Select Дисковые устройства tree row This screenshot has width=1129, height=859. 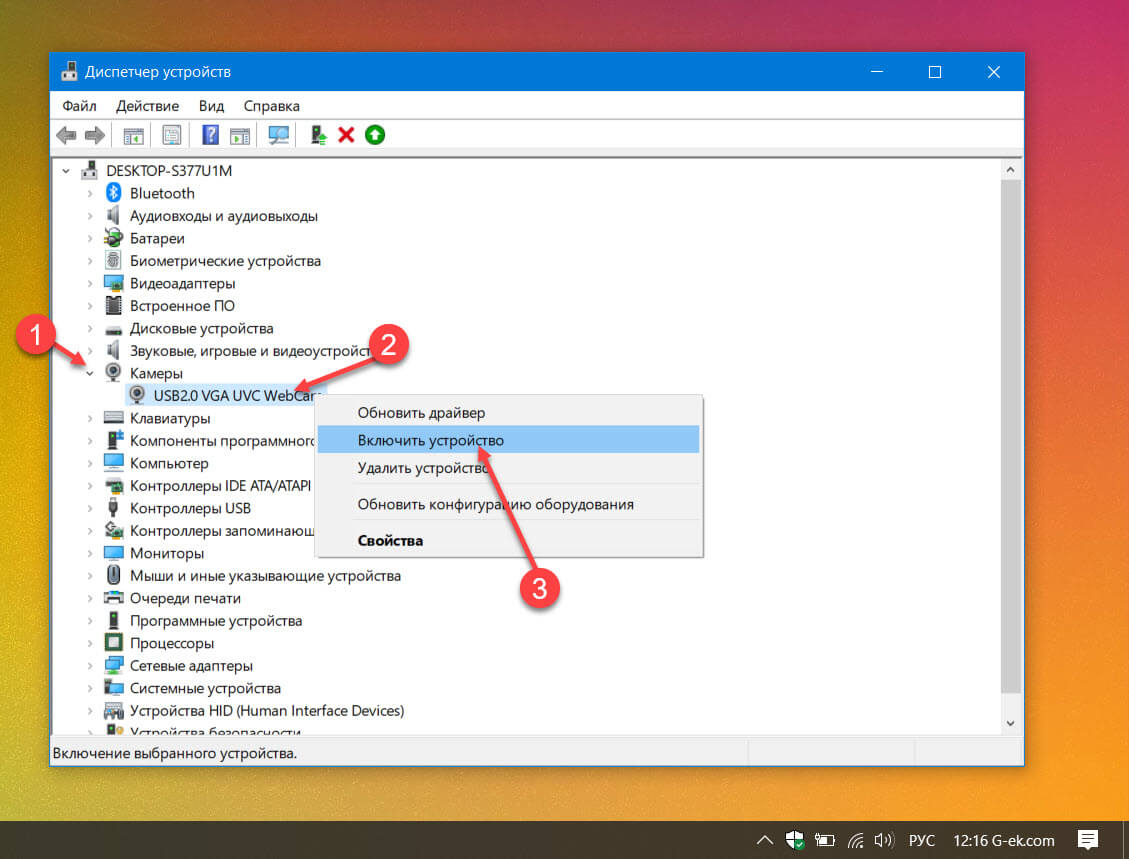202,328
